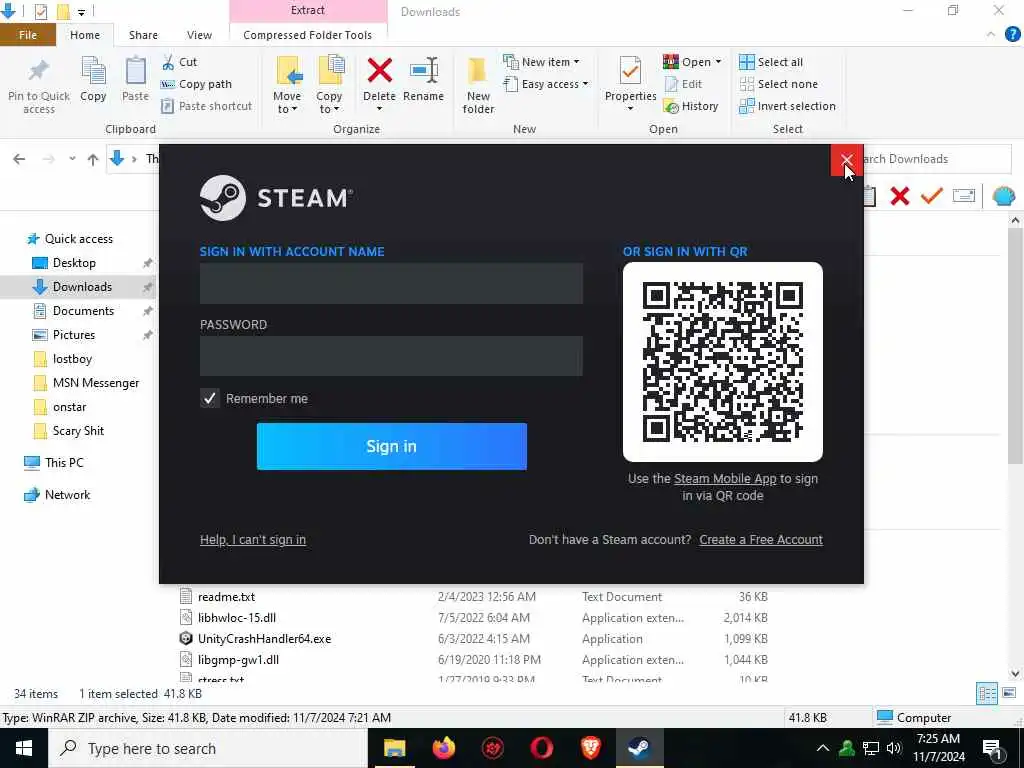Open Compressed Folder Tools tab
This screenshot has width=1024, height=768.
(308, 35)
